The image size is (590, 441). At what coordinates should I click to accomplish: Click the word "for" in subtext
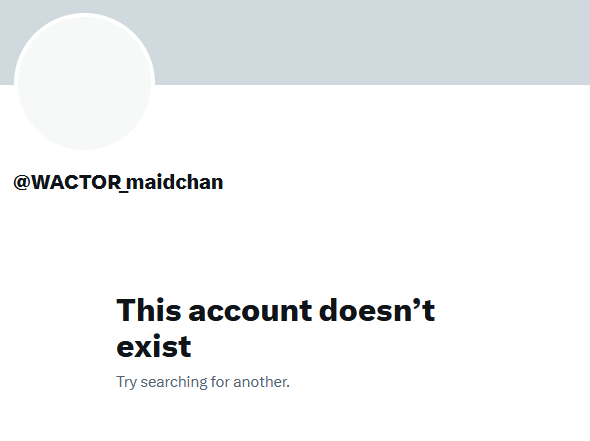pyautogui.click(x=220, y=382)
